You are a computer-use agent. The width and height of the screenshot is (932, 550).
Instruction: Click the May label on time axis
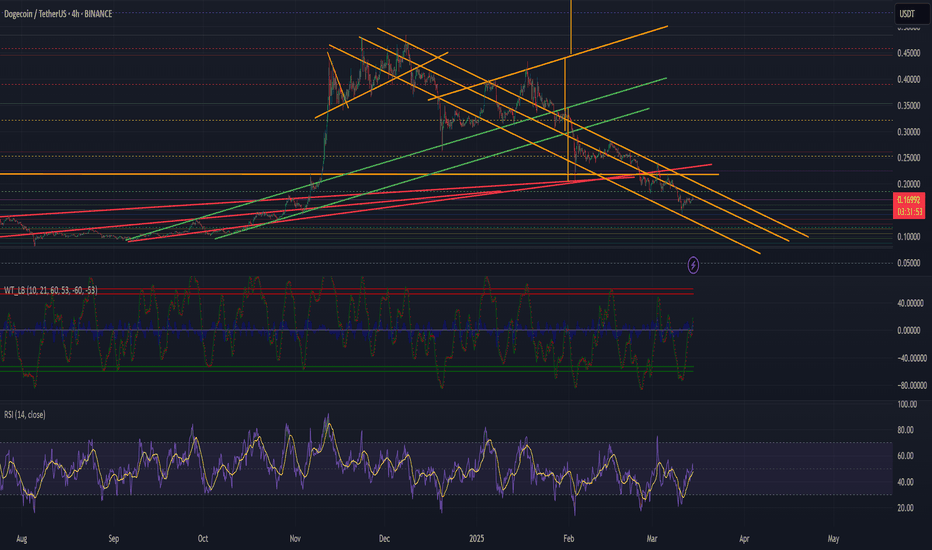(x=833, y=539)
